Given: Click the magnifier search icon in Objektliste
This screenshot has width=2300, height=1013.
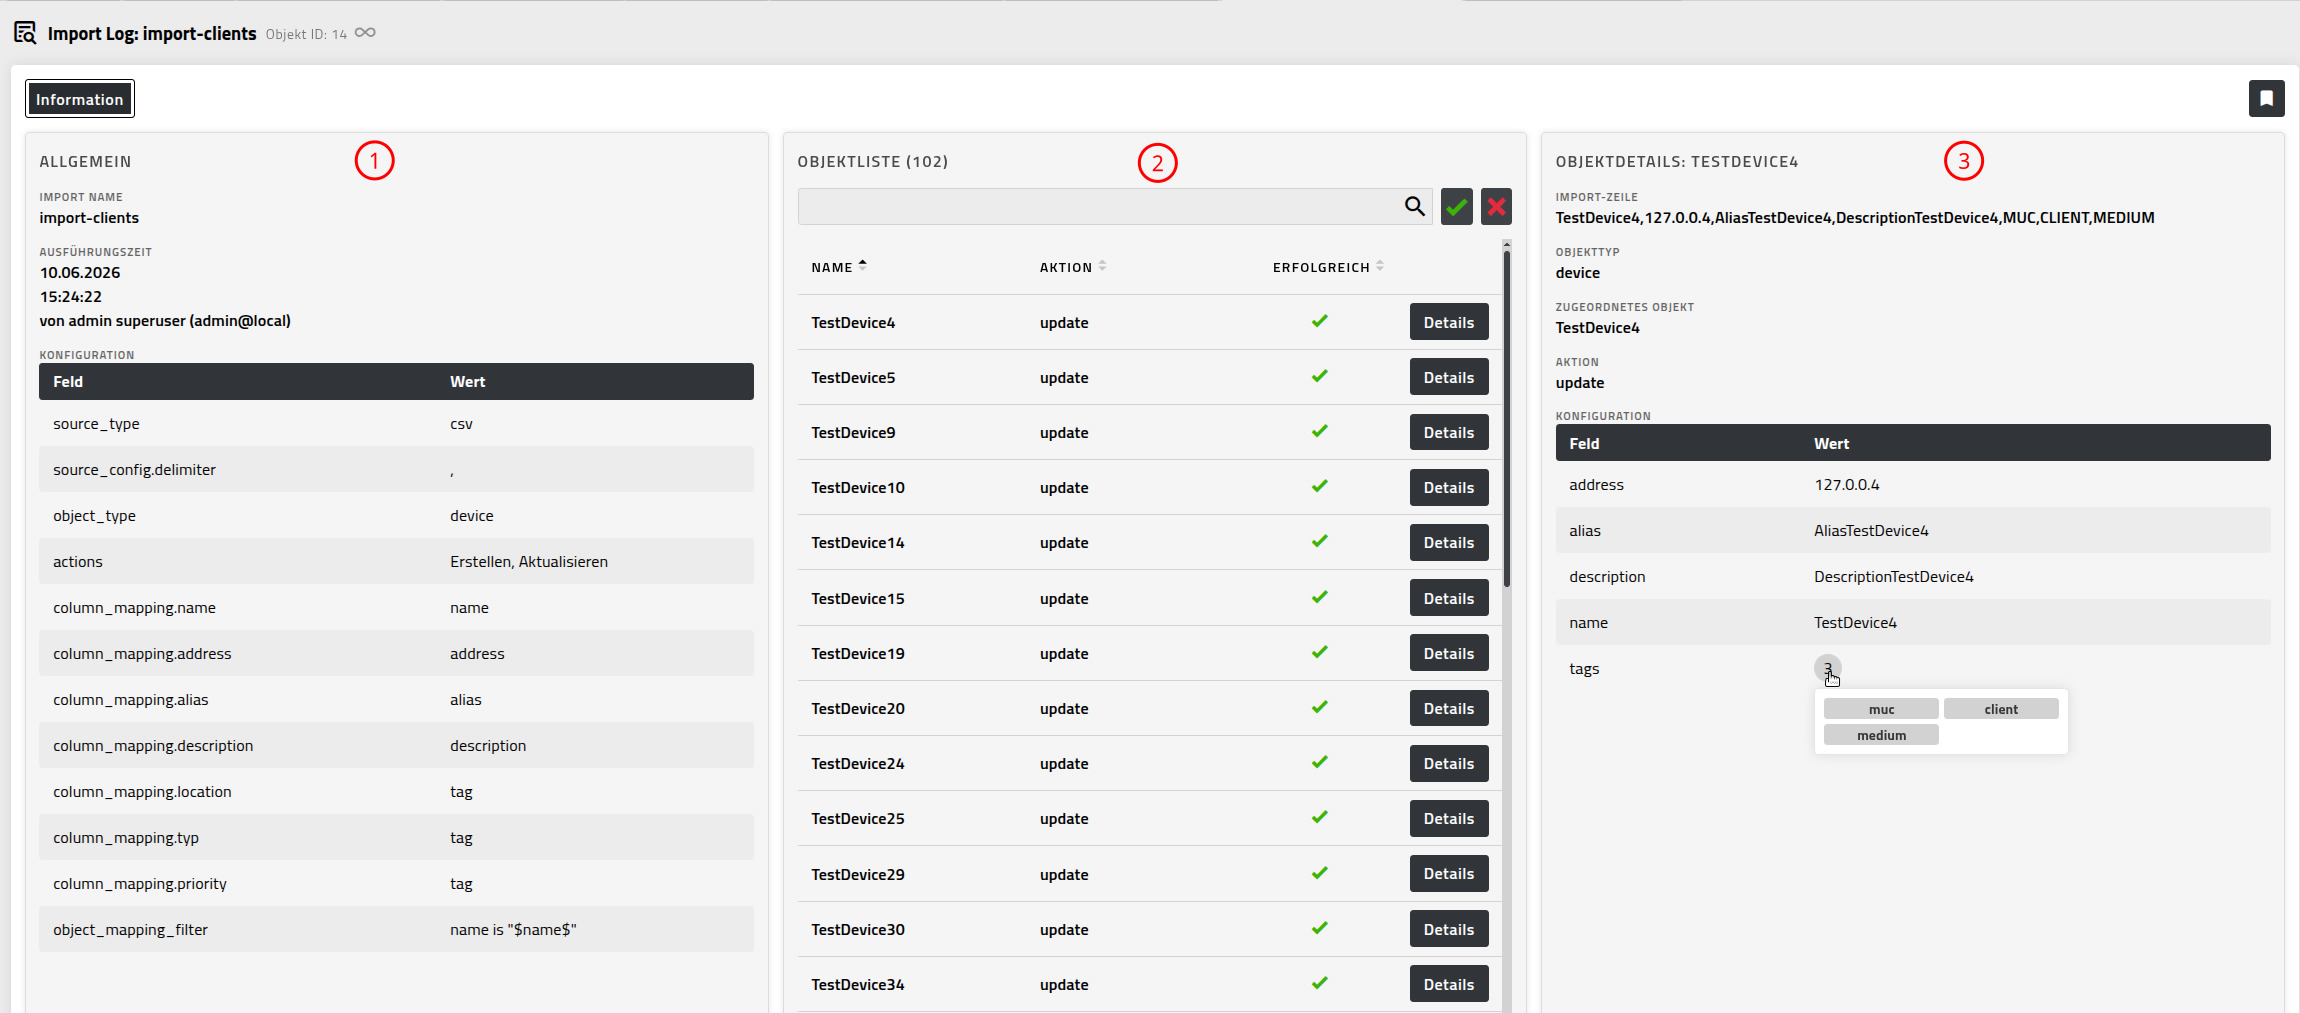Looking at the screenshot, I should tap(1414, 206).
